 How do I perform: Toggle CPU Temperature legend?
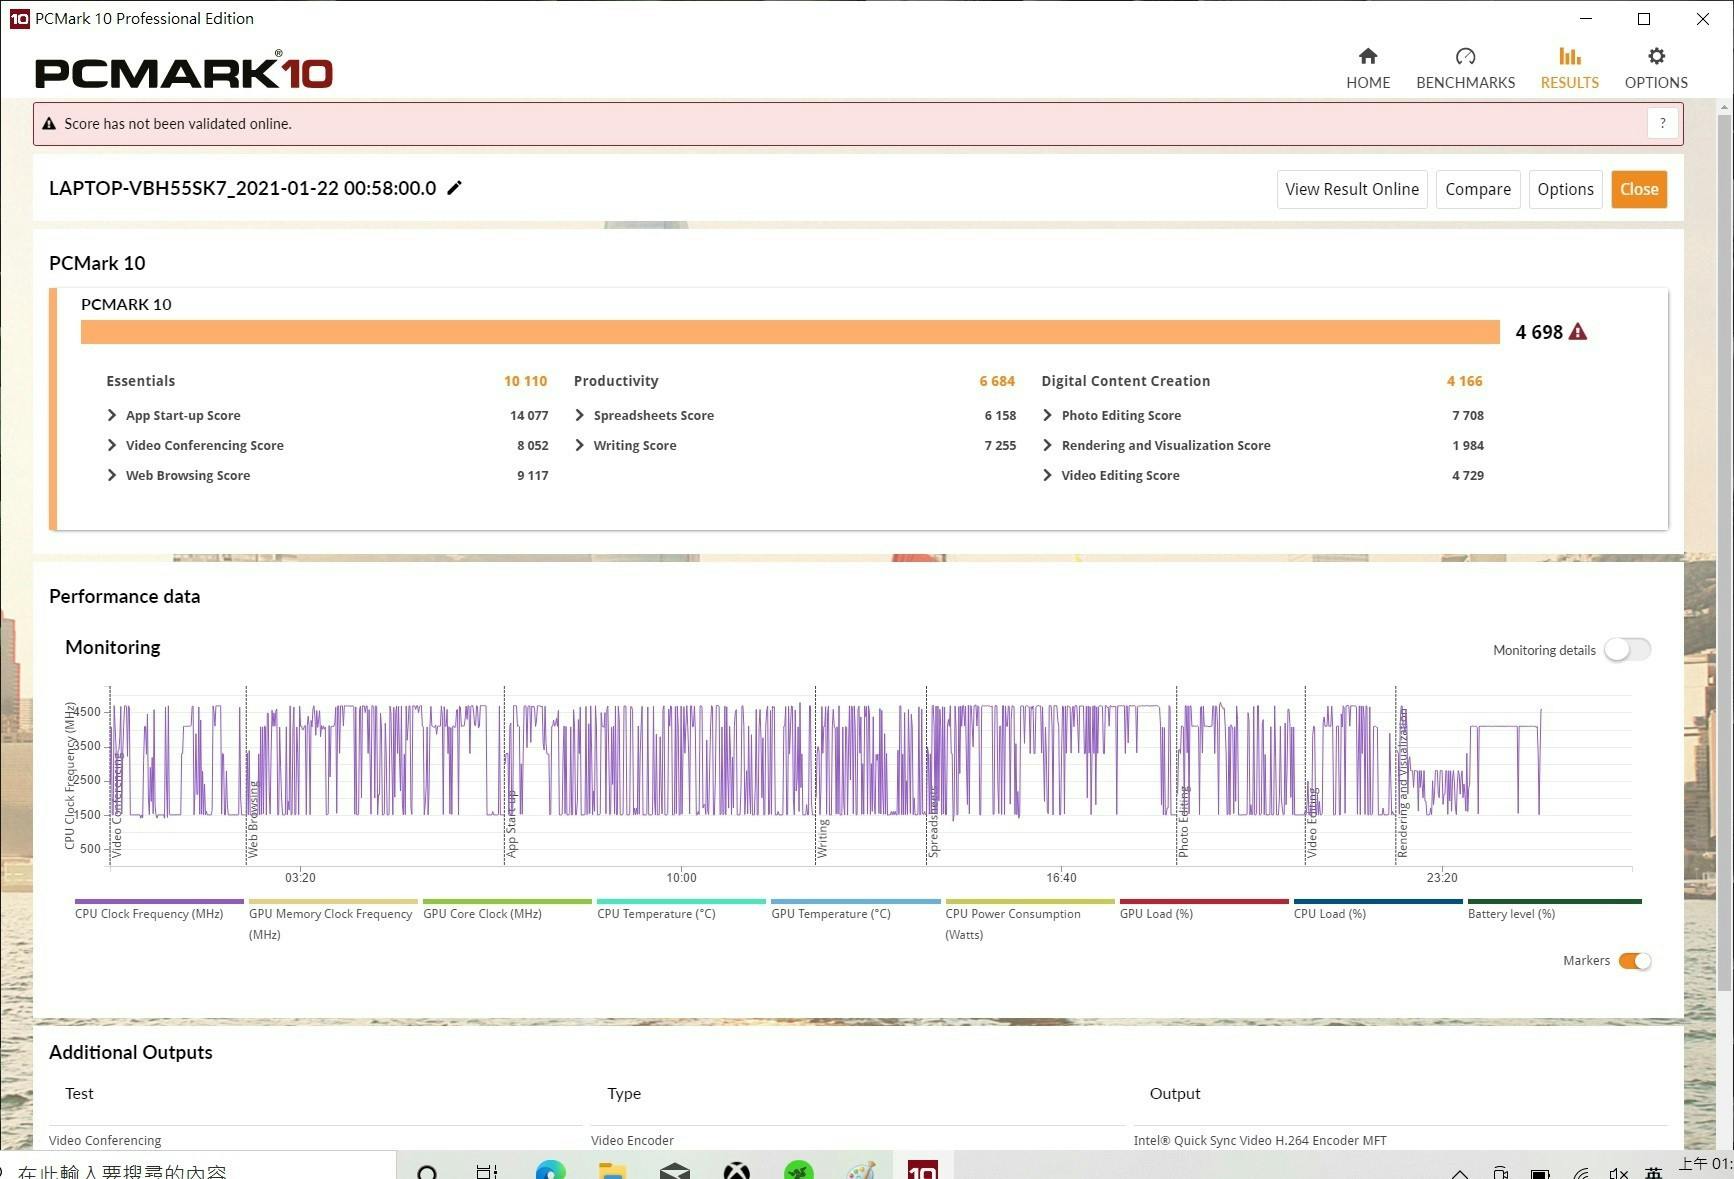coord(681,909)
